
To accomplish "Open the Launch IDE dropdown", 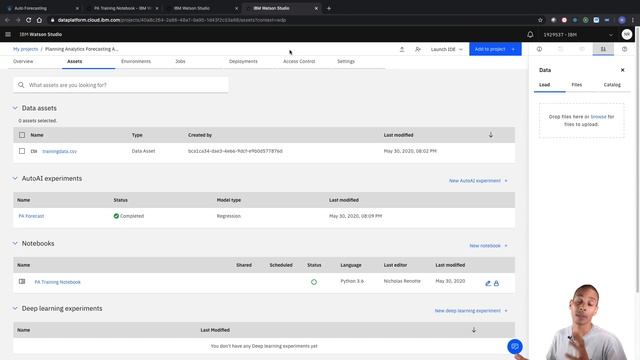I will click(x=447, y=49).
